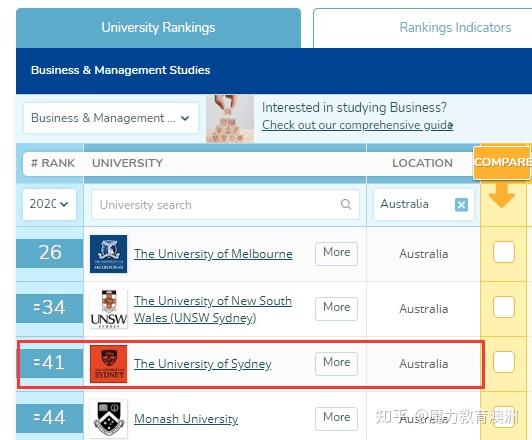
Task: Tick compare checkbox for University of Sydney
Action: coord(504,362)
